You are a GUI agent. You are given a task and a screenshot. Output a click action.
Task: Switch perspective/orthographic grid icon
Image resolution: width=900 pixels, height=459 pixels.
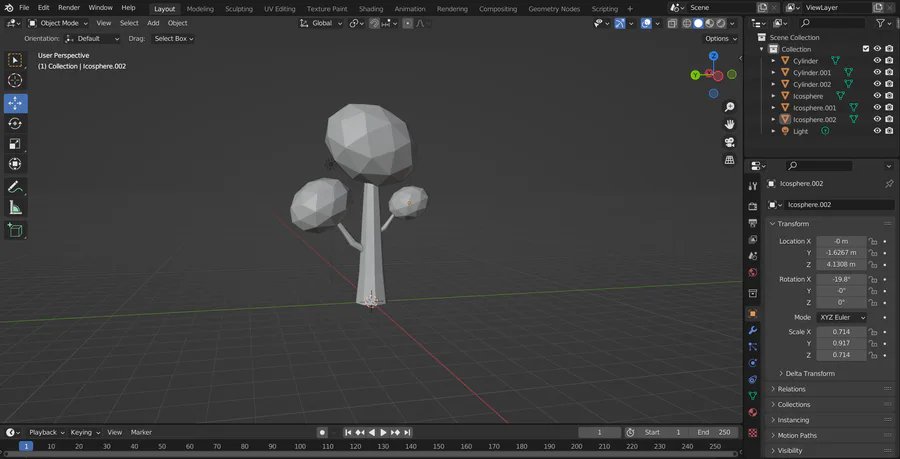(730, 160)
